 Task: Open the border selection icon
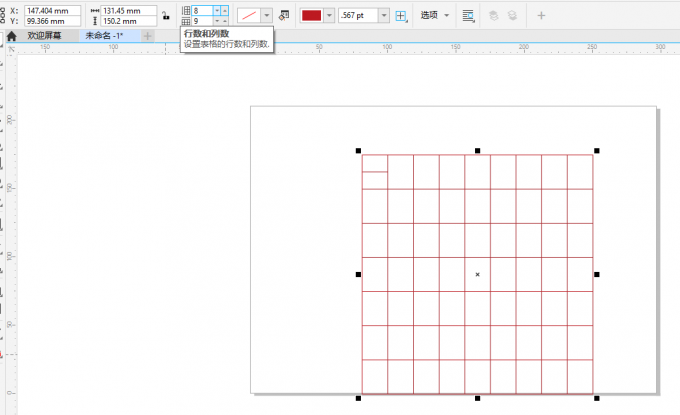401,16
